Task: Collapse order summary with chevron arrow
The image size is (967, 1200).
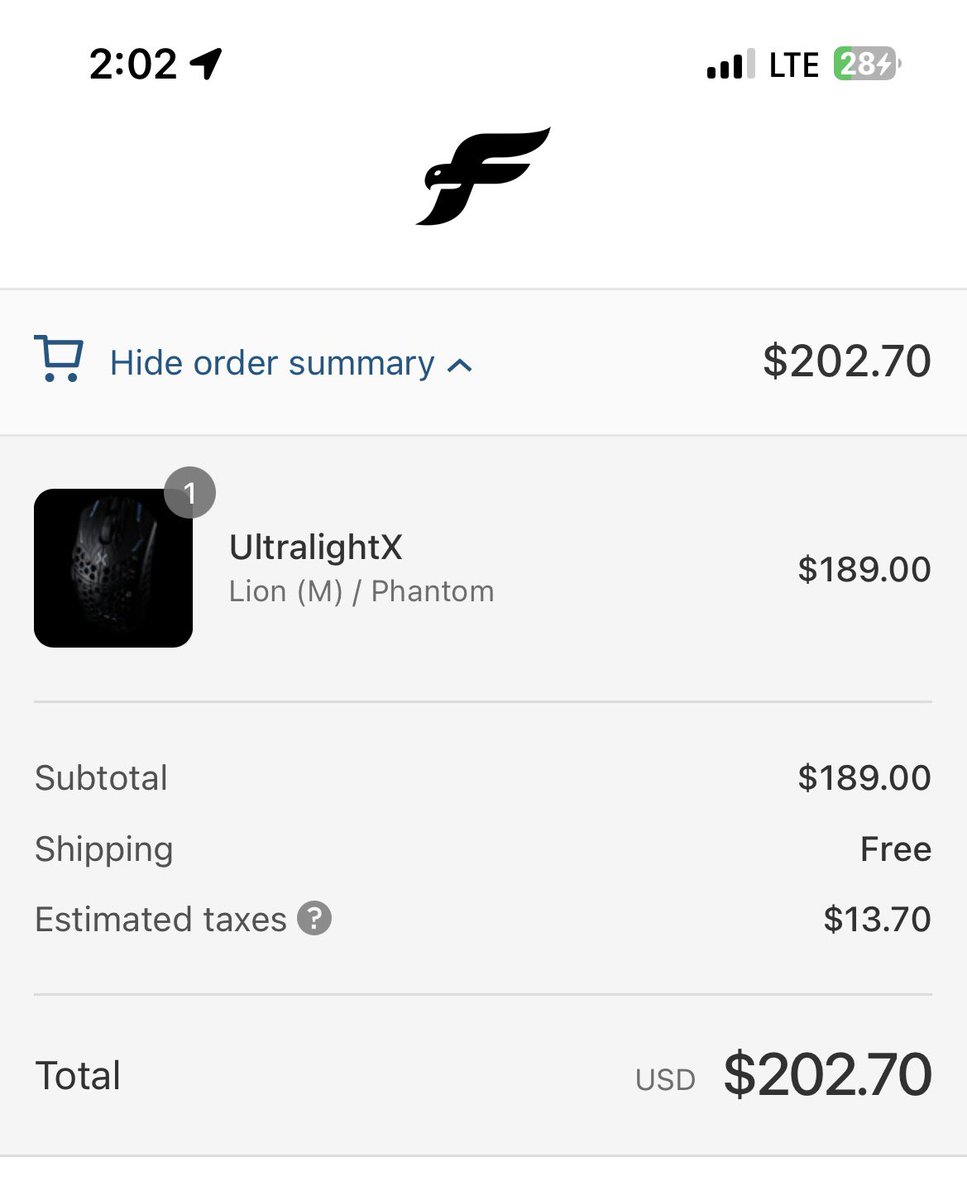Action: point(460,366)
